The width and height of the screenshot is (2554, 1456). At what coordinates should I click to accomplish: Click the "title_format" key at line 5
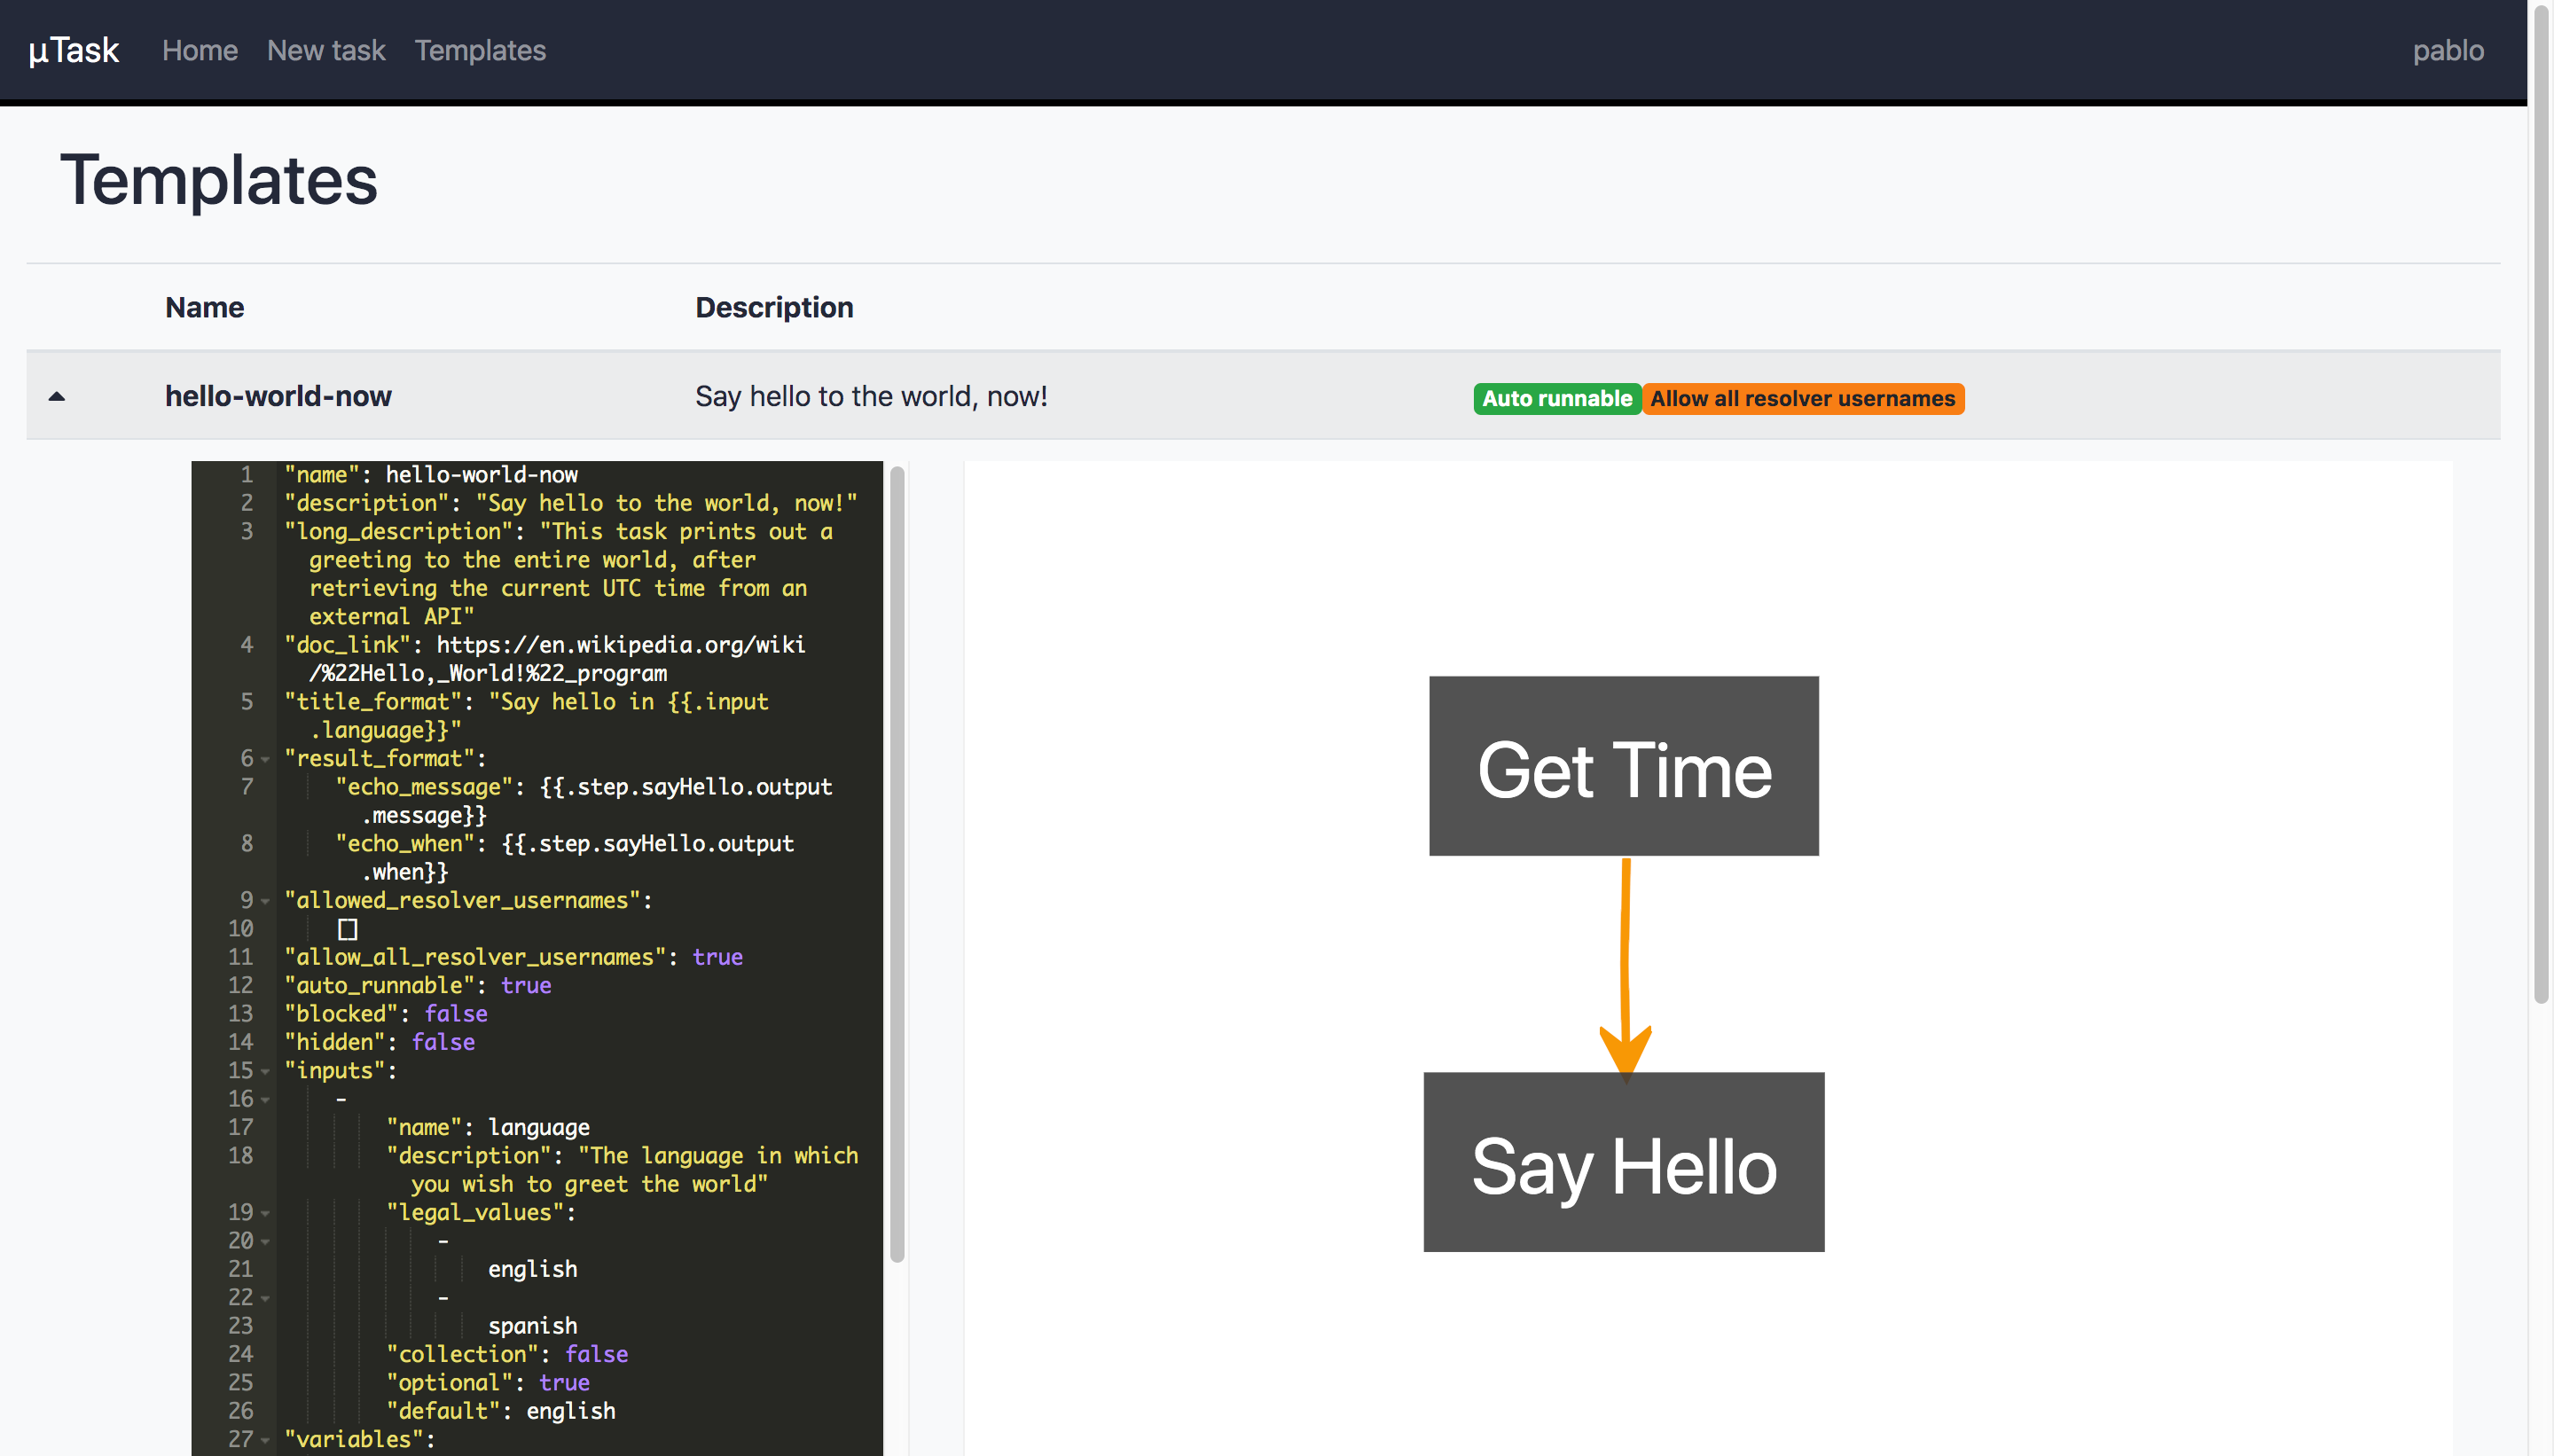point(373,702)
